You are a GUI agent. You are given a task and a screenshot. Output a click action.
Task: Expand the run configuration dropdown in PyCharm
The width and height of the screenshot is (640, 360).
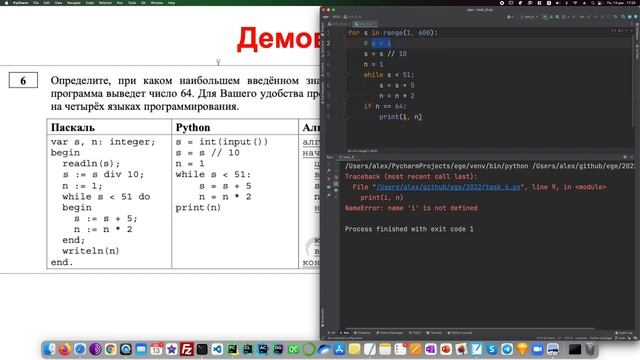click(x=529, y=17)
